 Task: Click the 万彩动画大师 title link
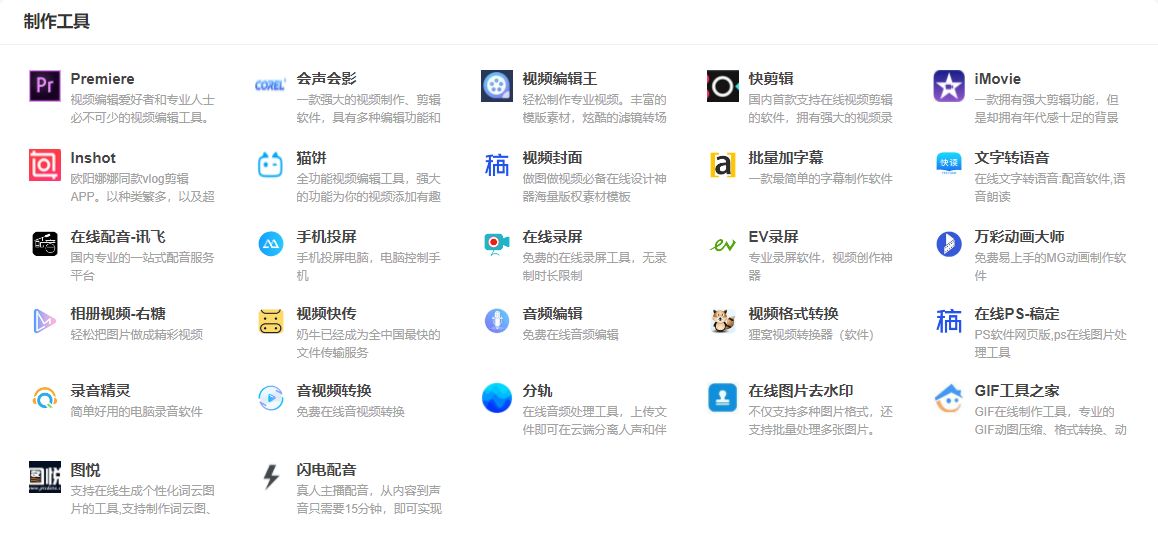pyautogui.click(x=1019, y=237)
